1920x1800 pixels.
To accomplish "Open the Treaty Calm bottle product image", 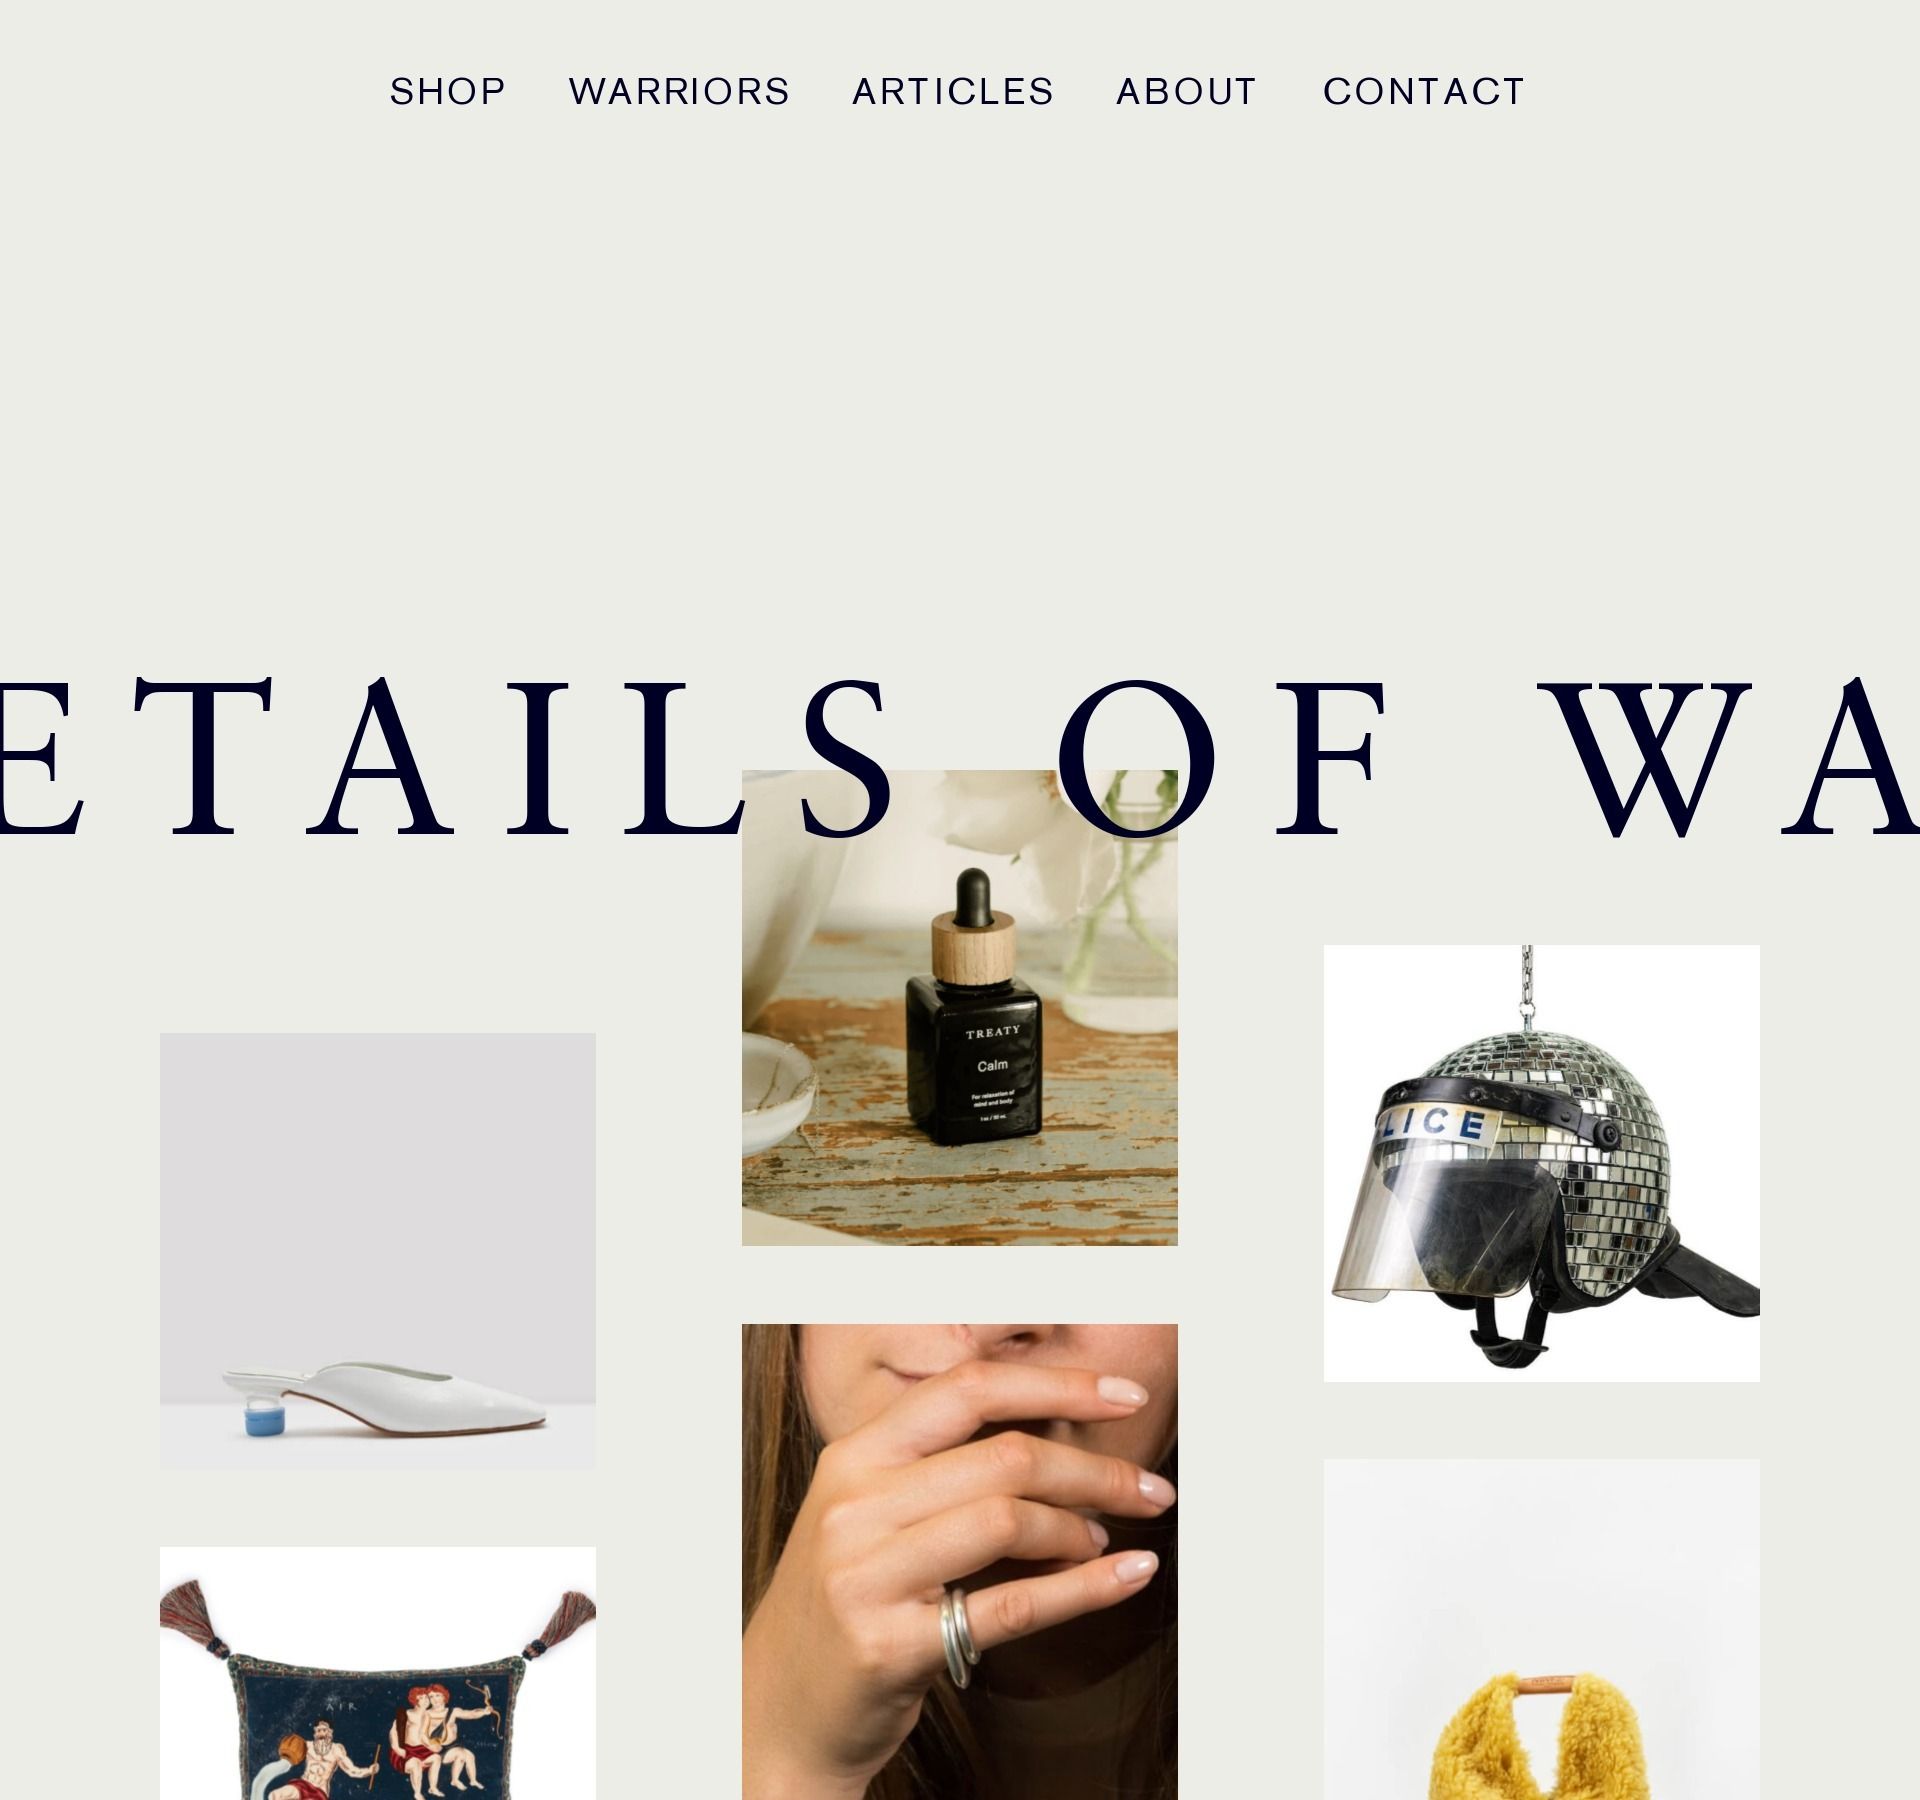I will (x=960, y=1008).
